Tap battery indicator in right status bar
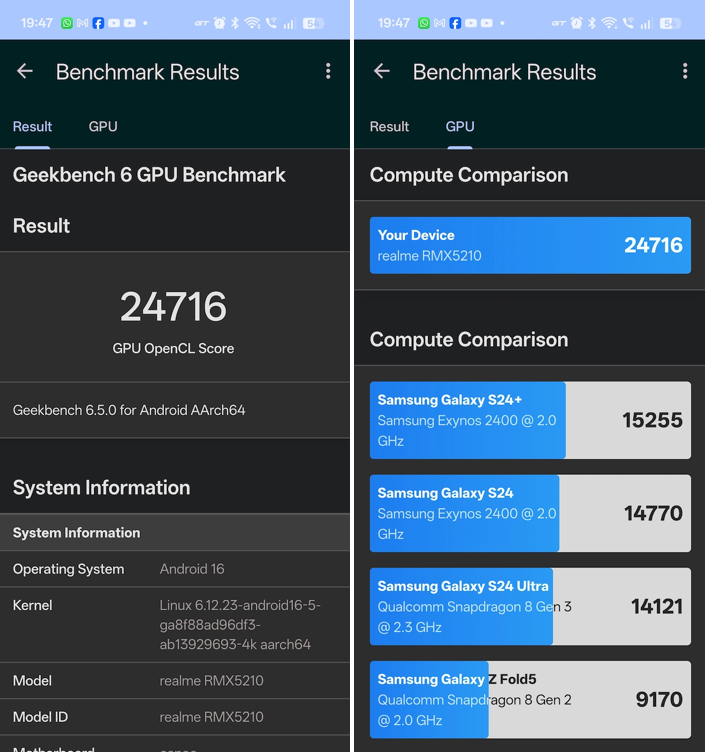This screenshot has width=705, height=752. tap(670, 23)
